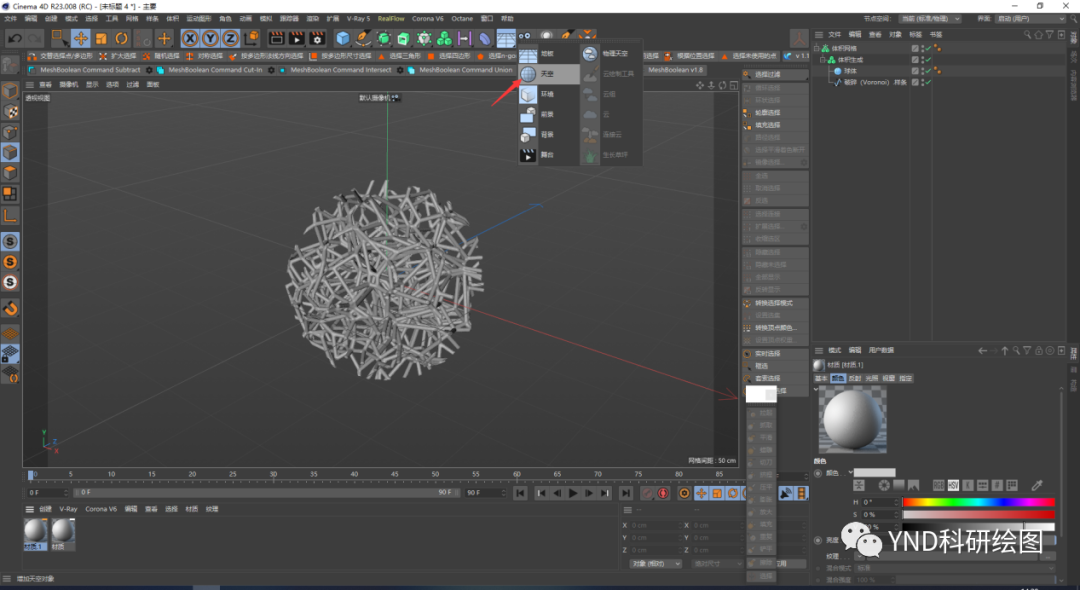Open the RealFlow menu
Image resolution: width=1080 pixels, height=590 pixels.
pyautogui.click(x=391, y=19)
